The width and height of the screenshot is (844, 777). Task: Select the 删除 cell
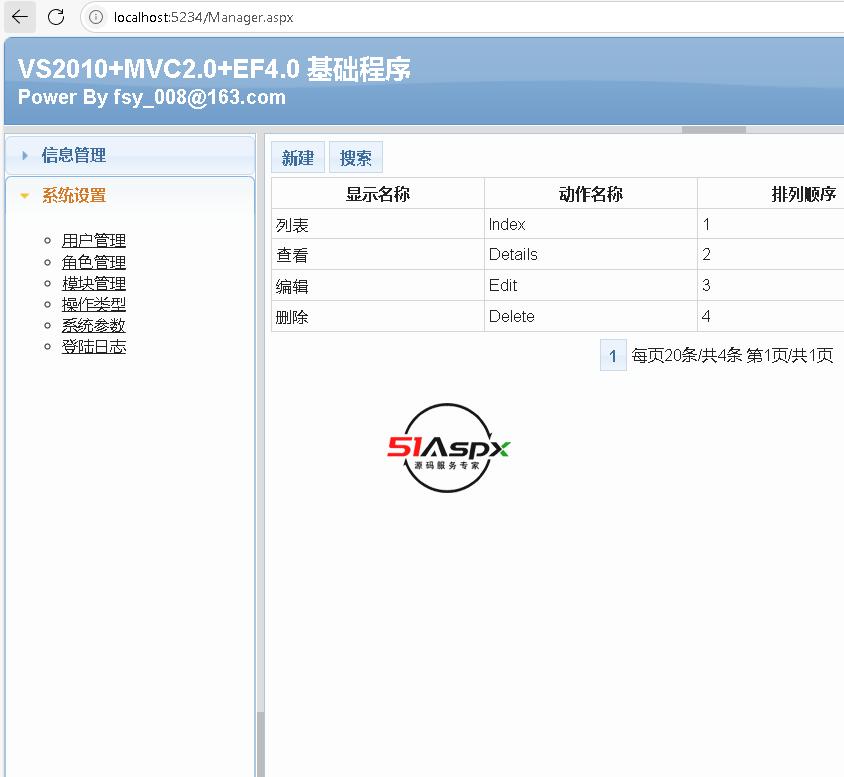378,316
